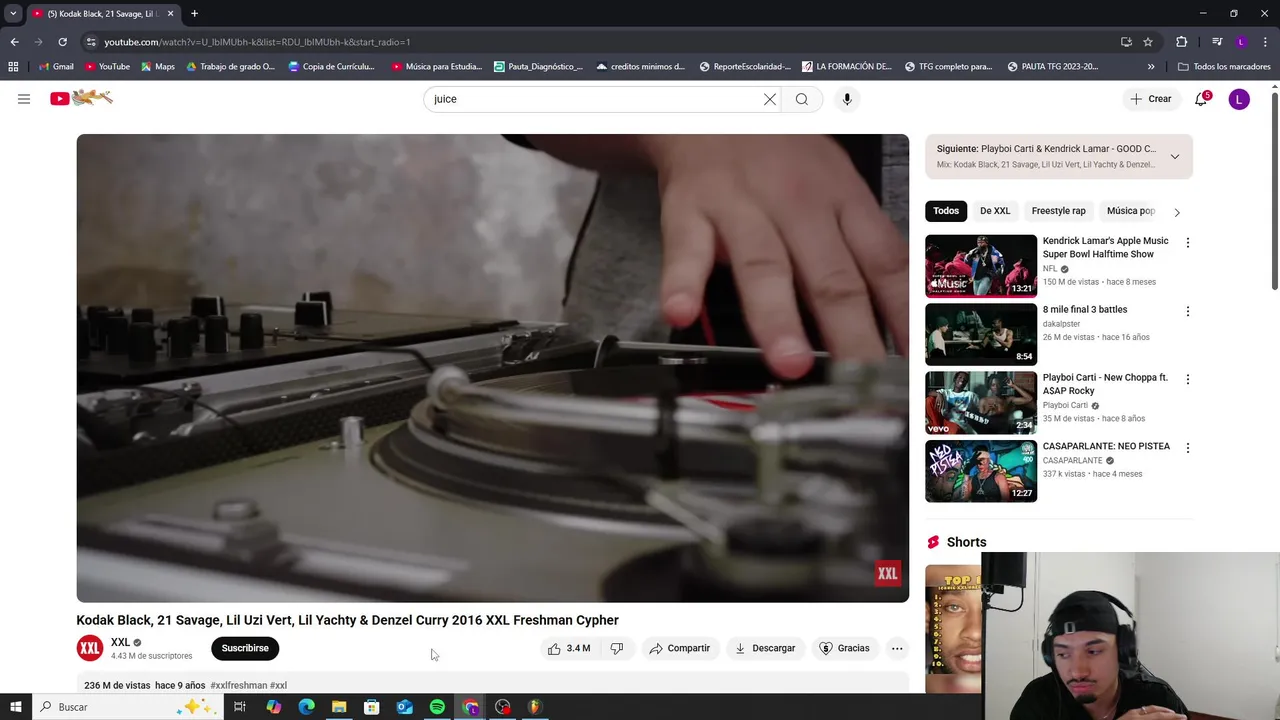The height and width of the screenshot is (720, 1280).
Task: Like the video with thumbs up
Action: 568,648
